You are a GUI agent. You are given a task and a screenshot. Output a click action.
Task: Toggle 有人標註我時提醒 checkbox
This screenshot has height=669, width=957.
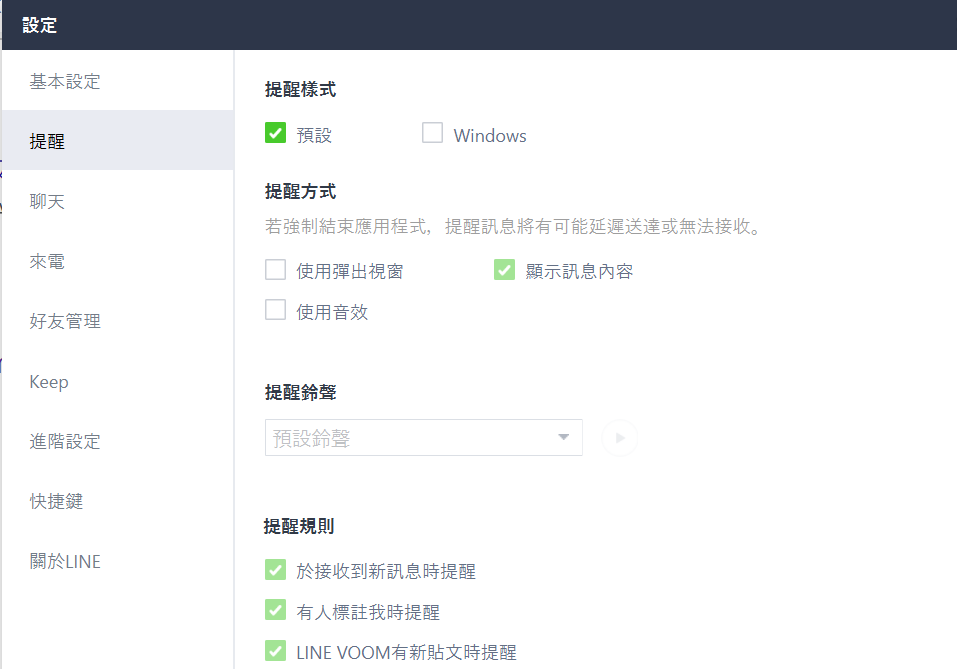coord(275,610)
